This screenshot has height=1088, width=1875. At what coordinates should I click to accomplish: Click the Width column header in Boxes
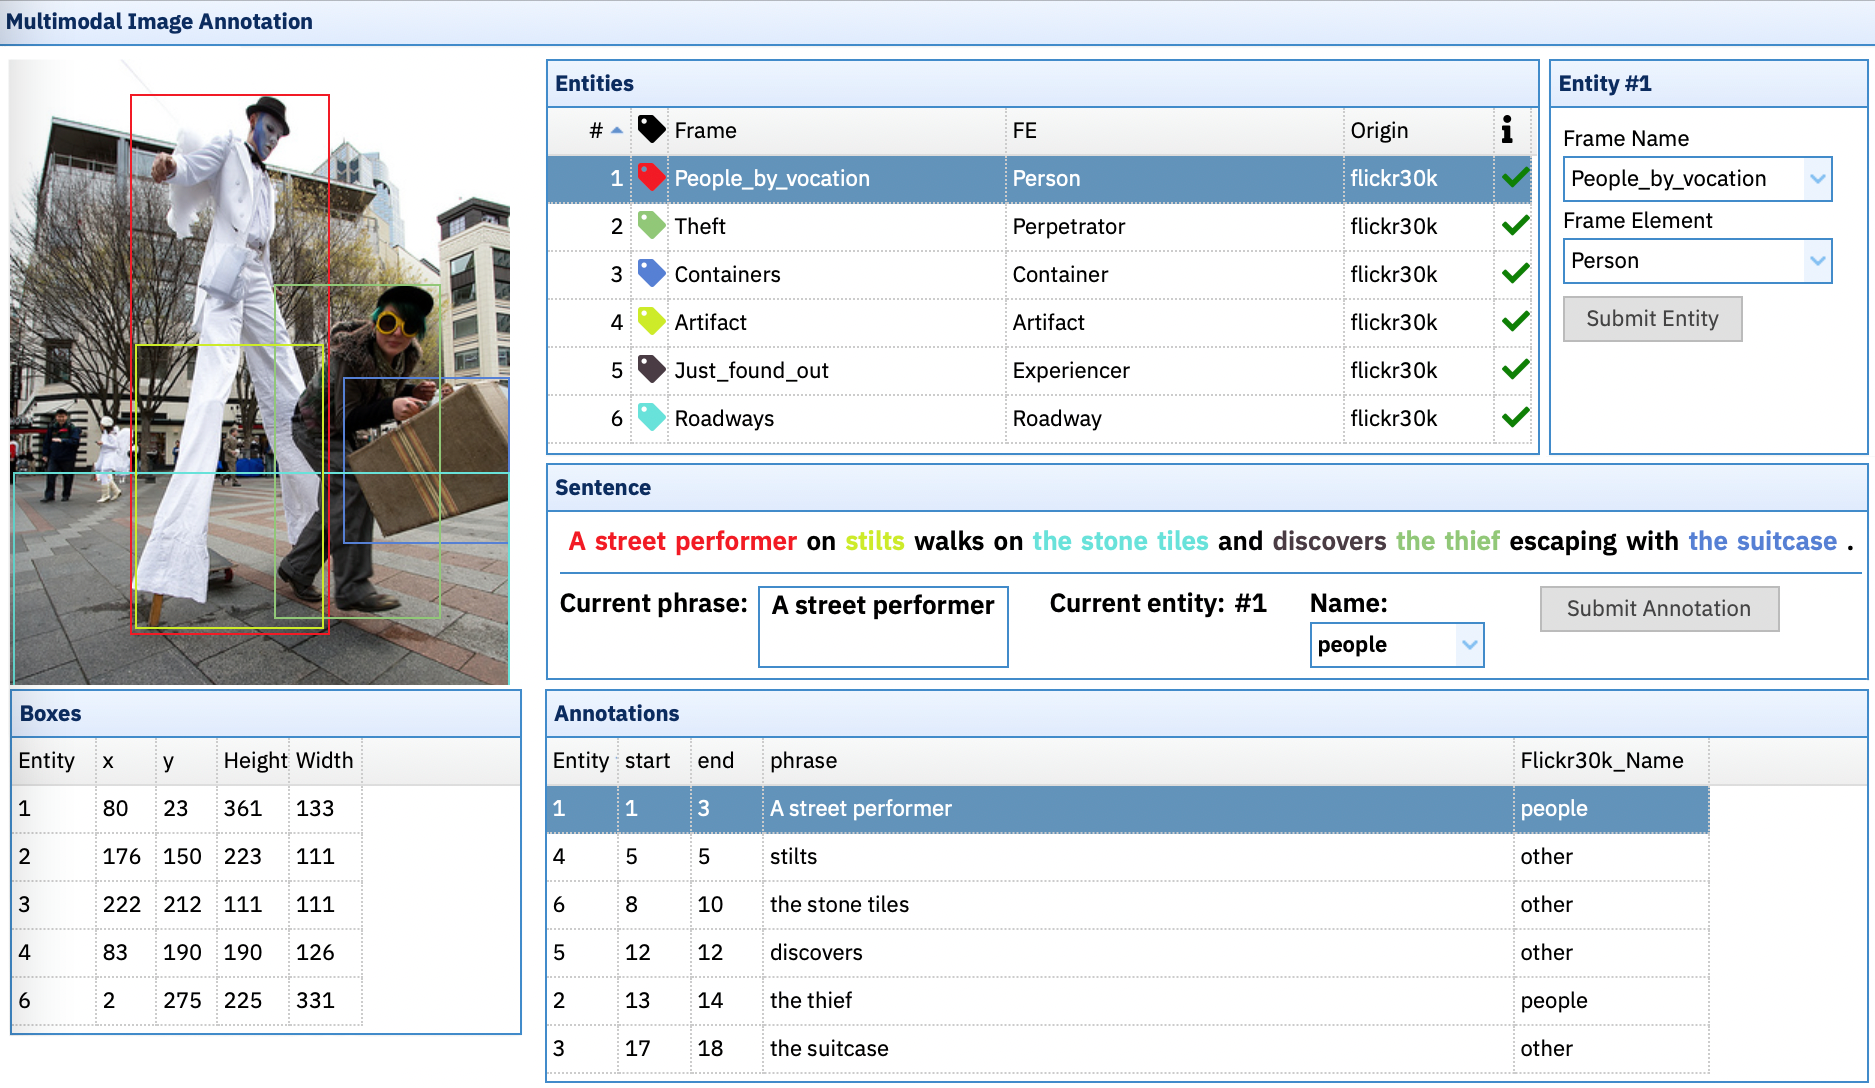(324, 761)
